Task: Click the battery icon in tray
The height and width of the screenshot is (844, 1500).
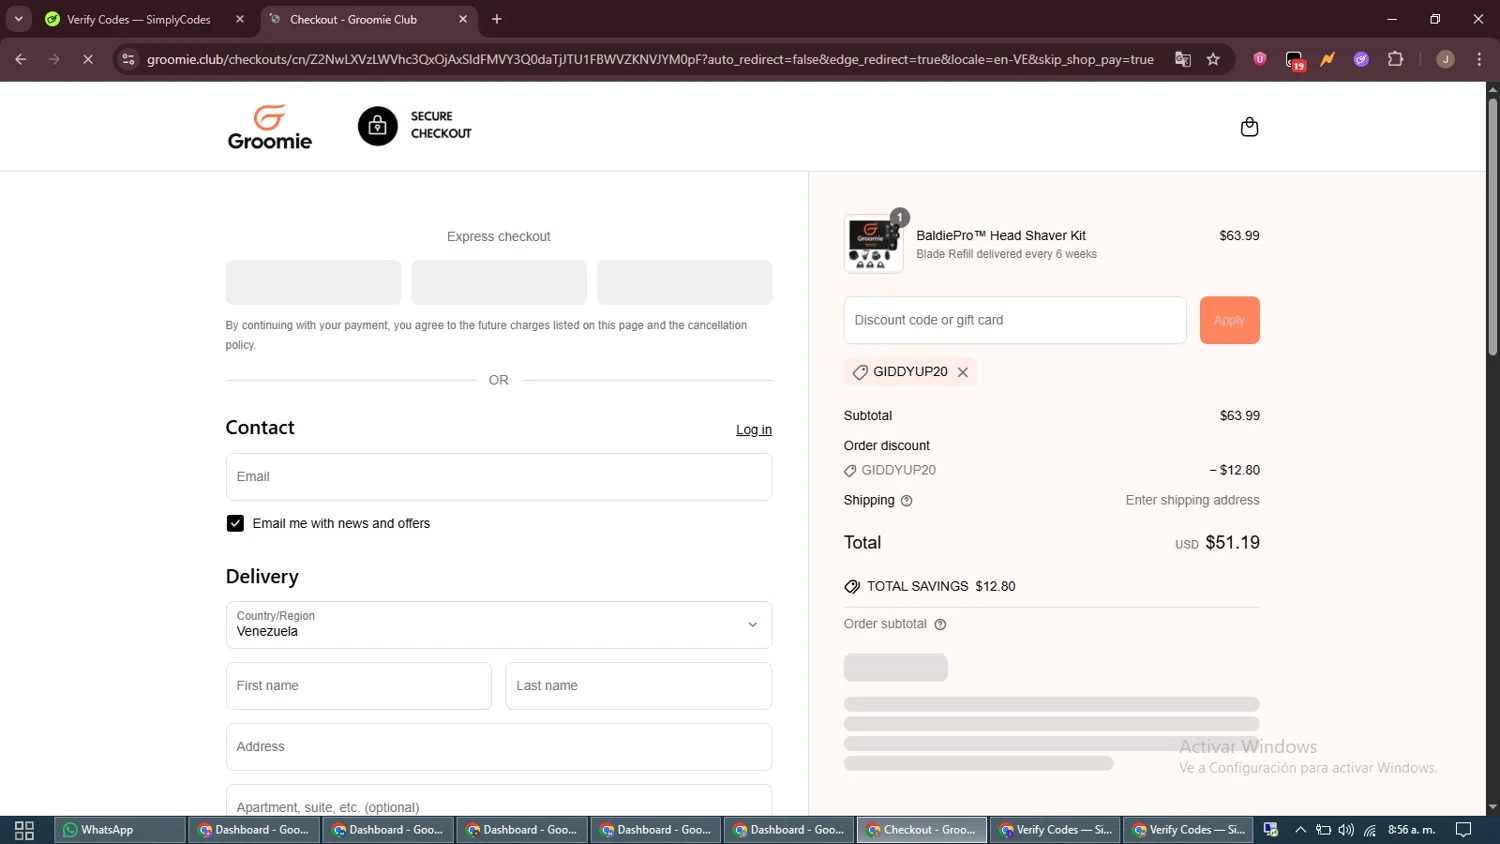Action: click(1323, 830)
